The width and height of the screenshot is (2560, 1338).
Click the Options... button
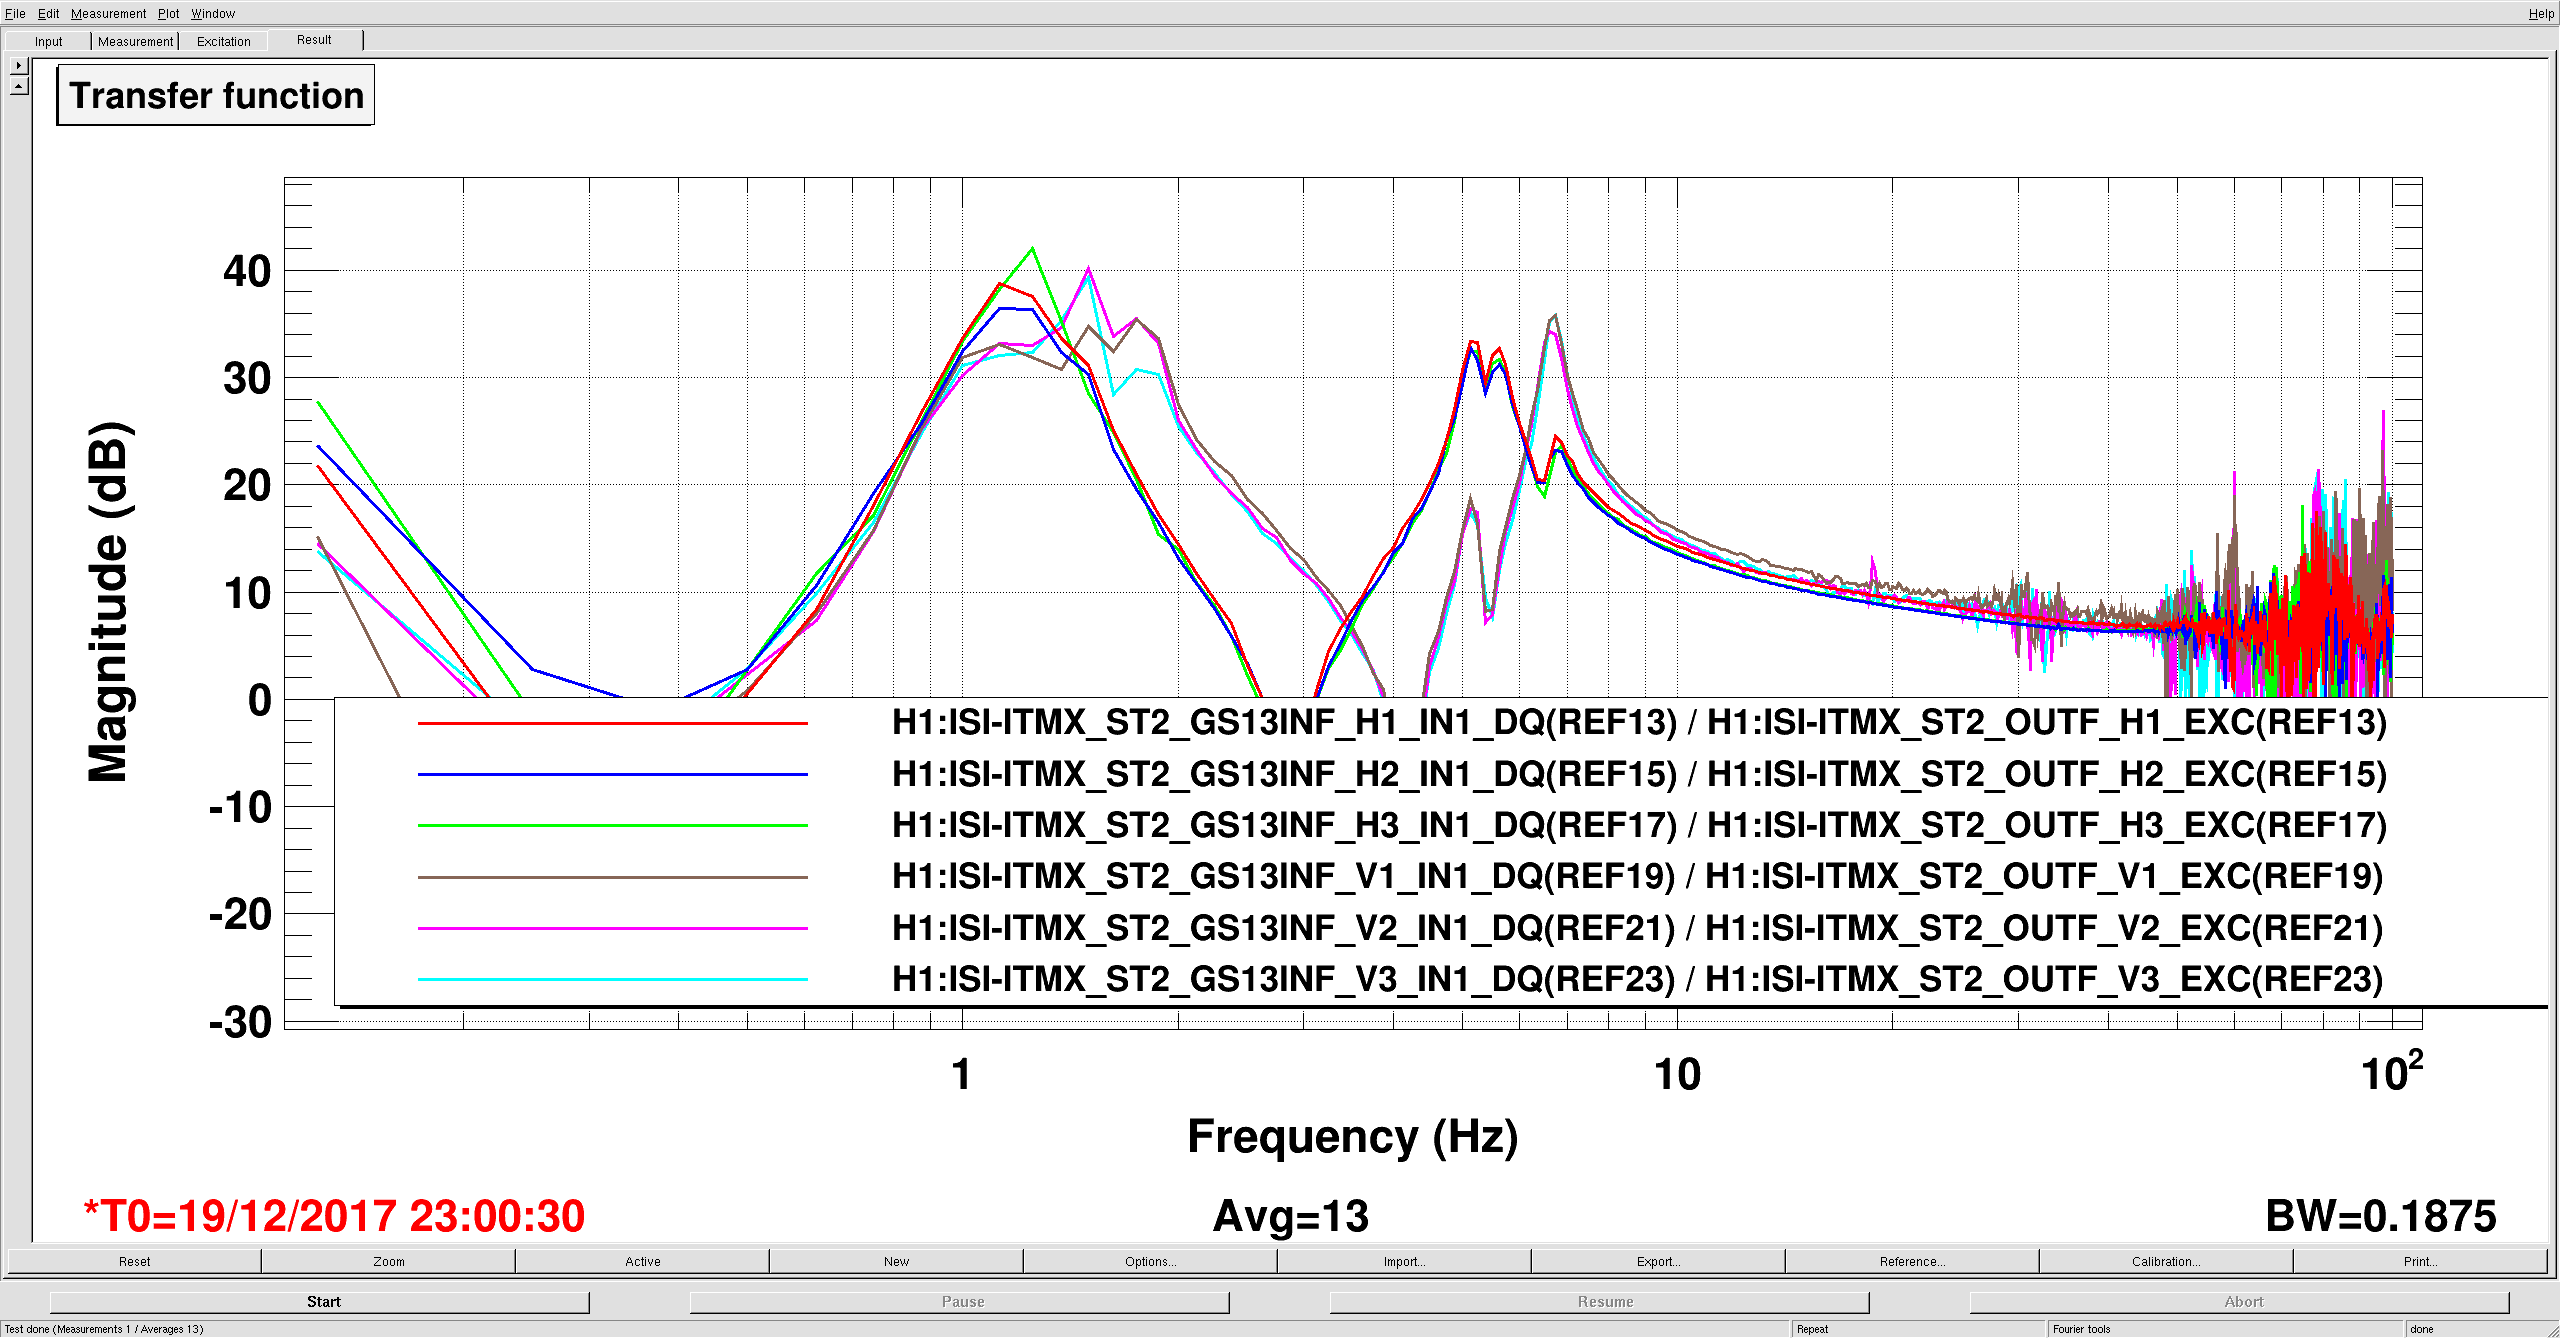[1150, 1261]
